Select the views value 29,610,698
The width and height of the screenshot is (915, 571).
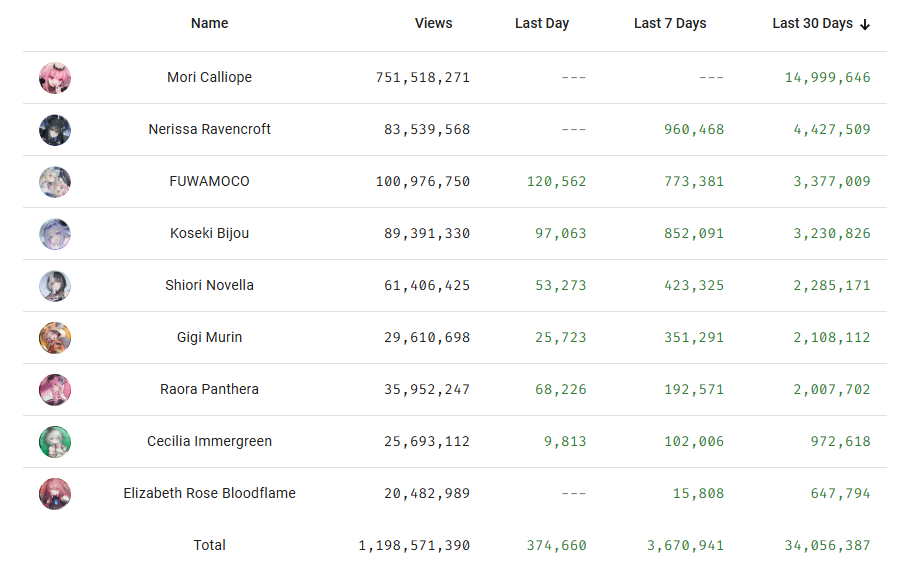click(x=427, y=338)
